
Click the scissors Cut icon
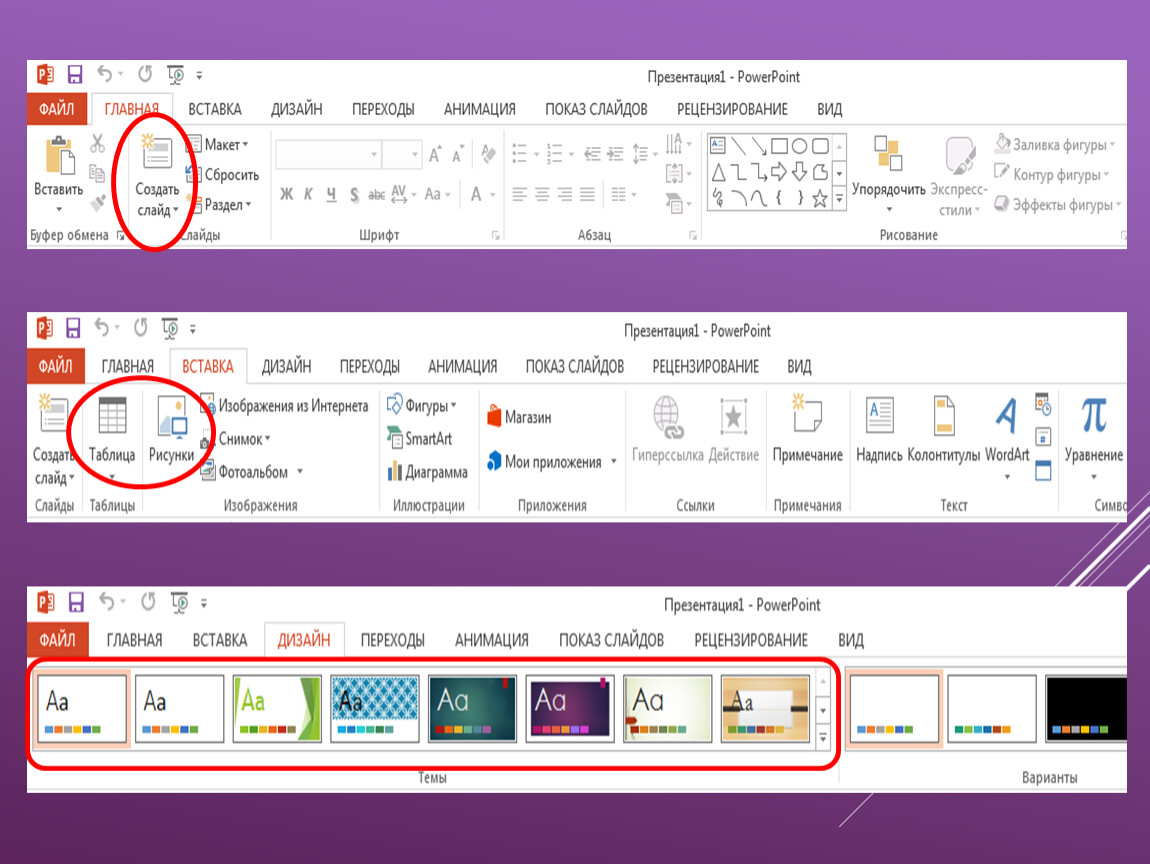(97, 143)
